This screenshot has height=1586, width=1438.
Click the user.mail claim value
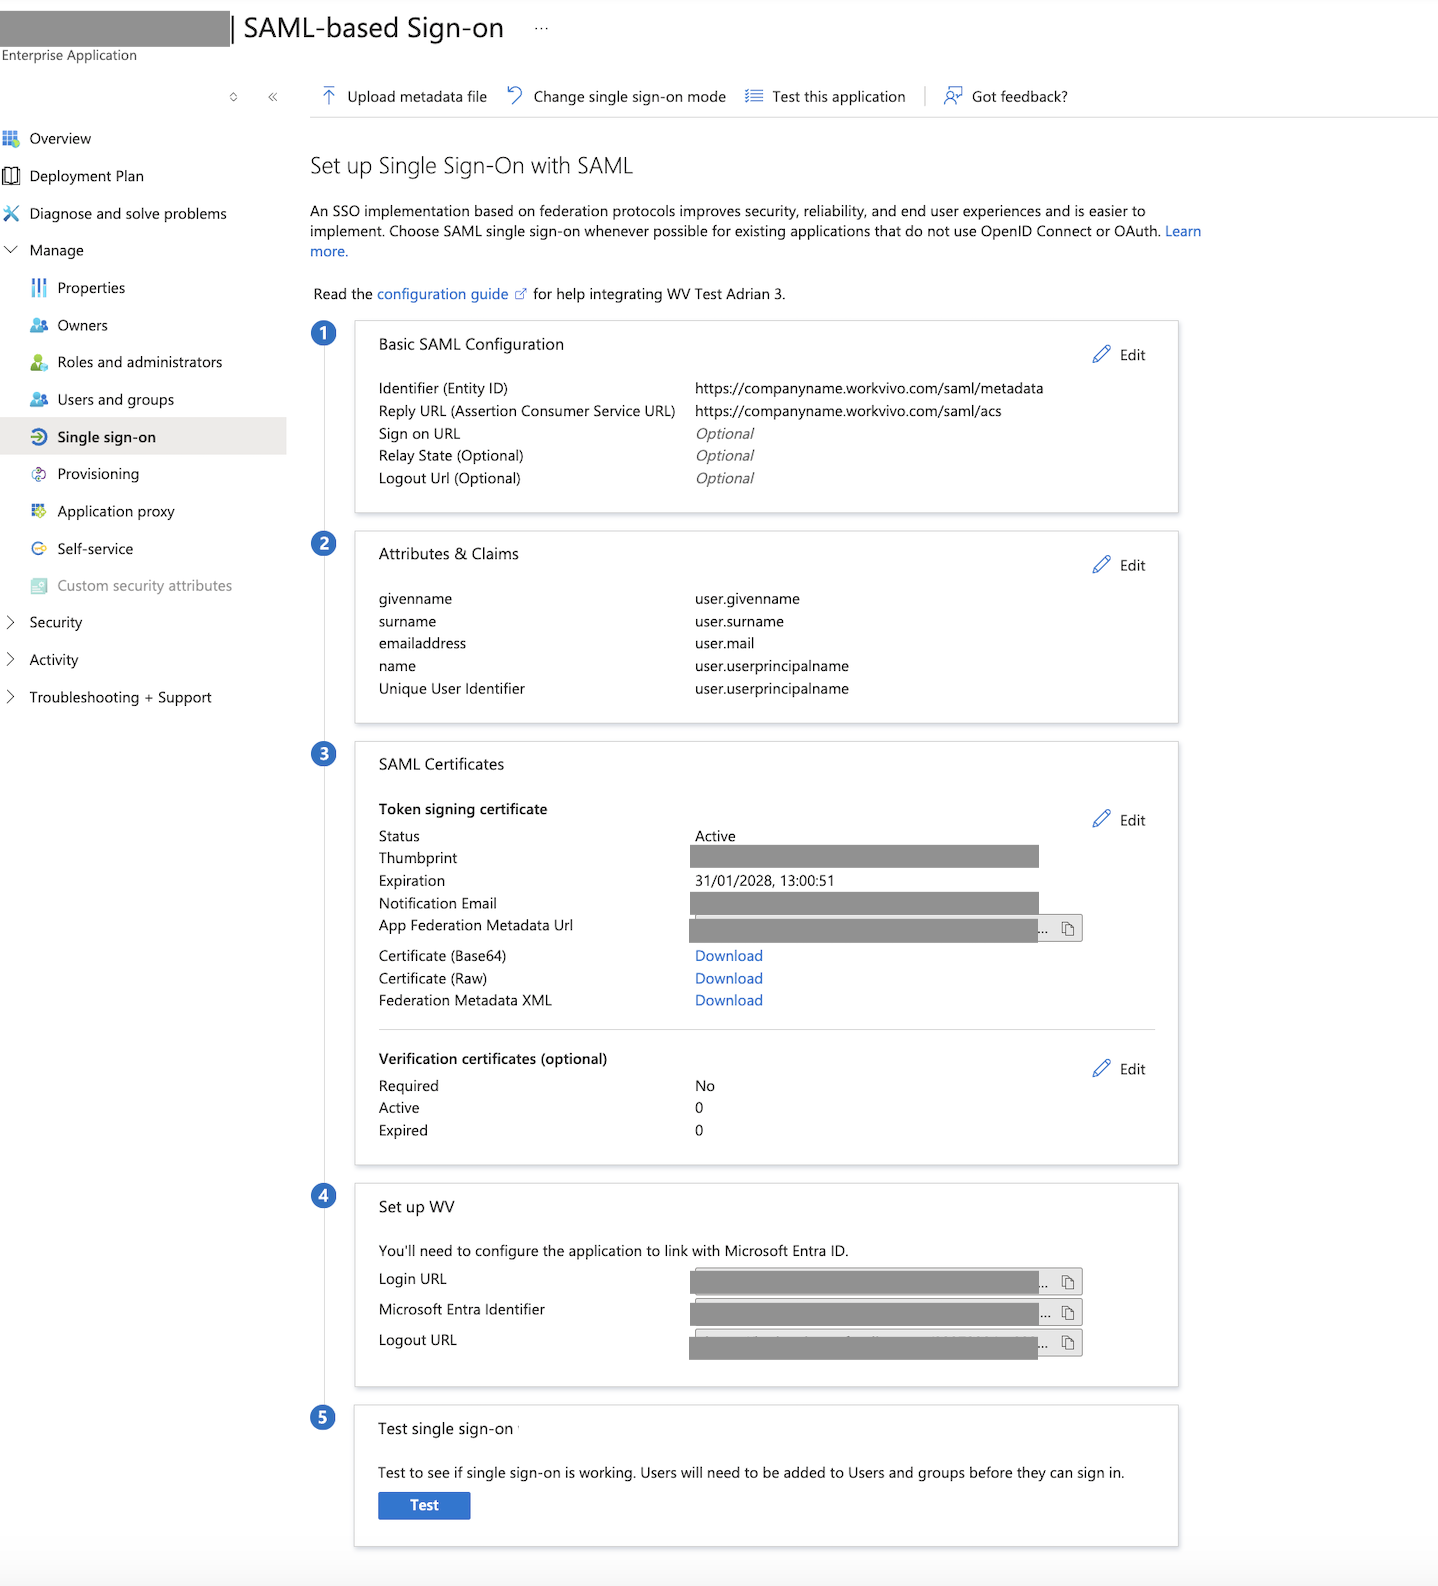(x=725, y=644)
